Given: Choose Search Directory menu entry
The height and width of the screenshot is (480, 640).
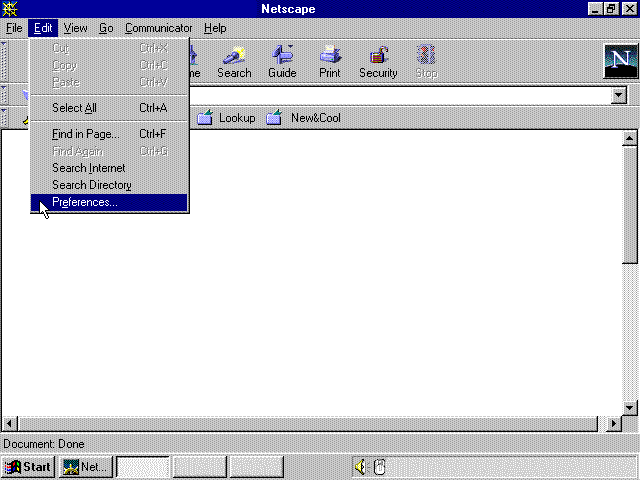Looking at the screenshot, I should click(x=109, y=185).
